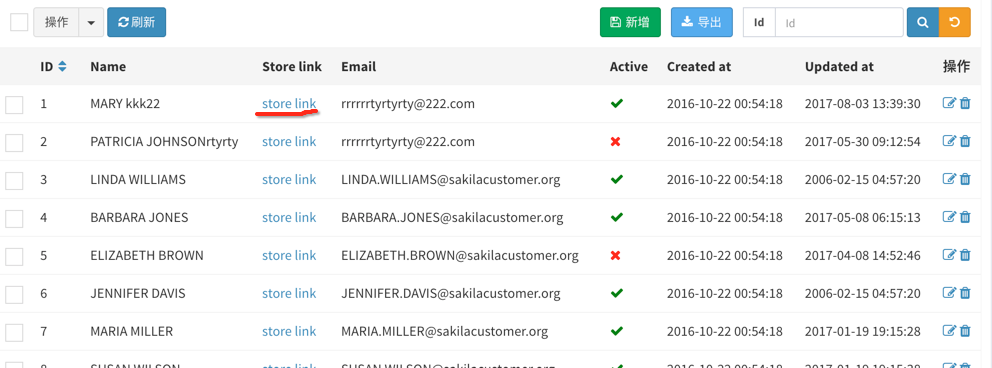Screen dimensions: 992x368
Task: Toggle the select-all checkbox in toolbar
Action: pyautogui.click(x=19, y=22)
